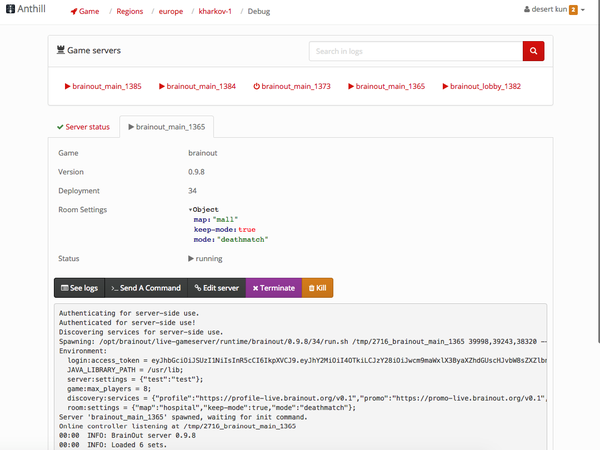Open desert kun user dropdown
The width and height of the screenshot is (600, 450).
click(556, 10)
